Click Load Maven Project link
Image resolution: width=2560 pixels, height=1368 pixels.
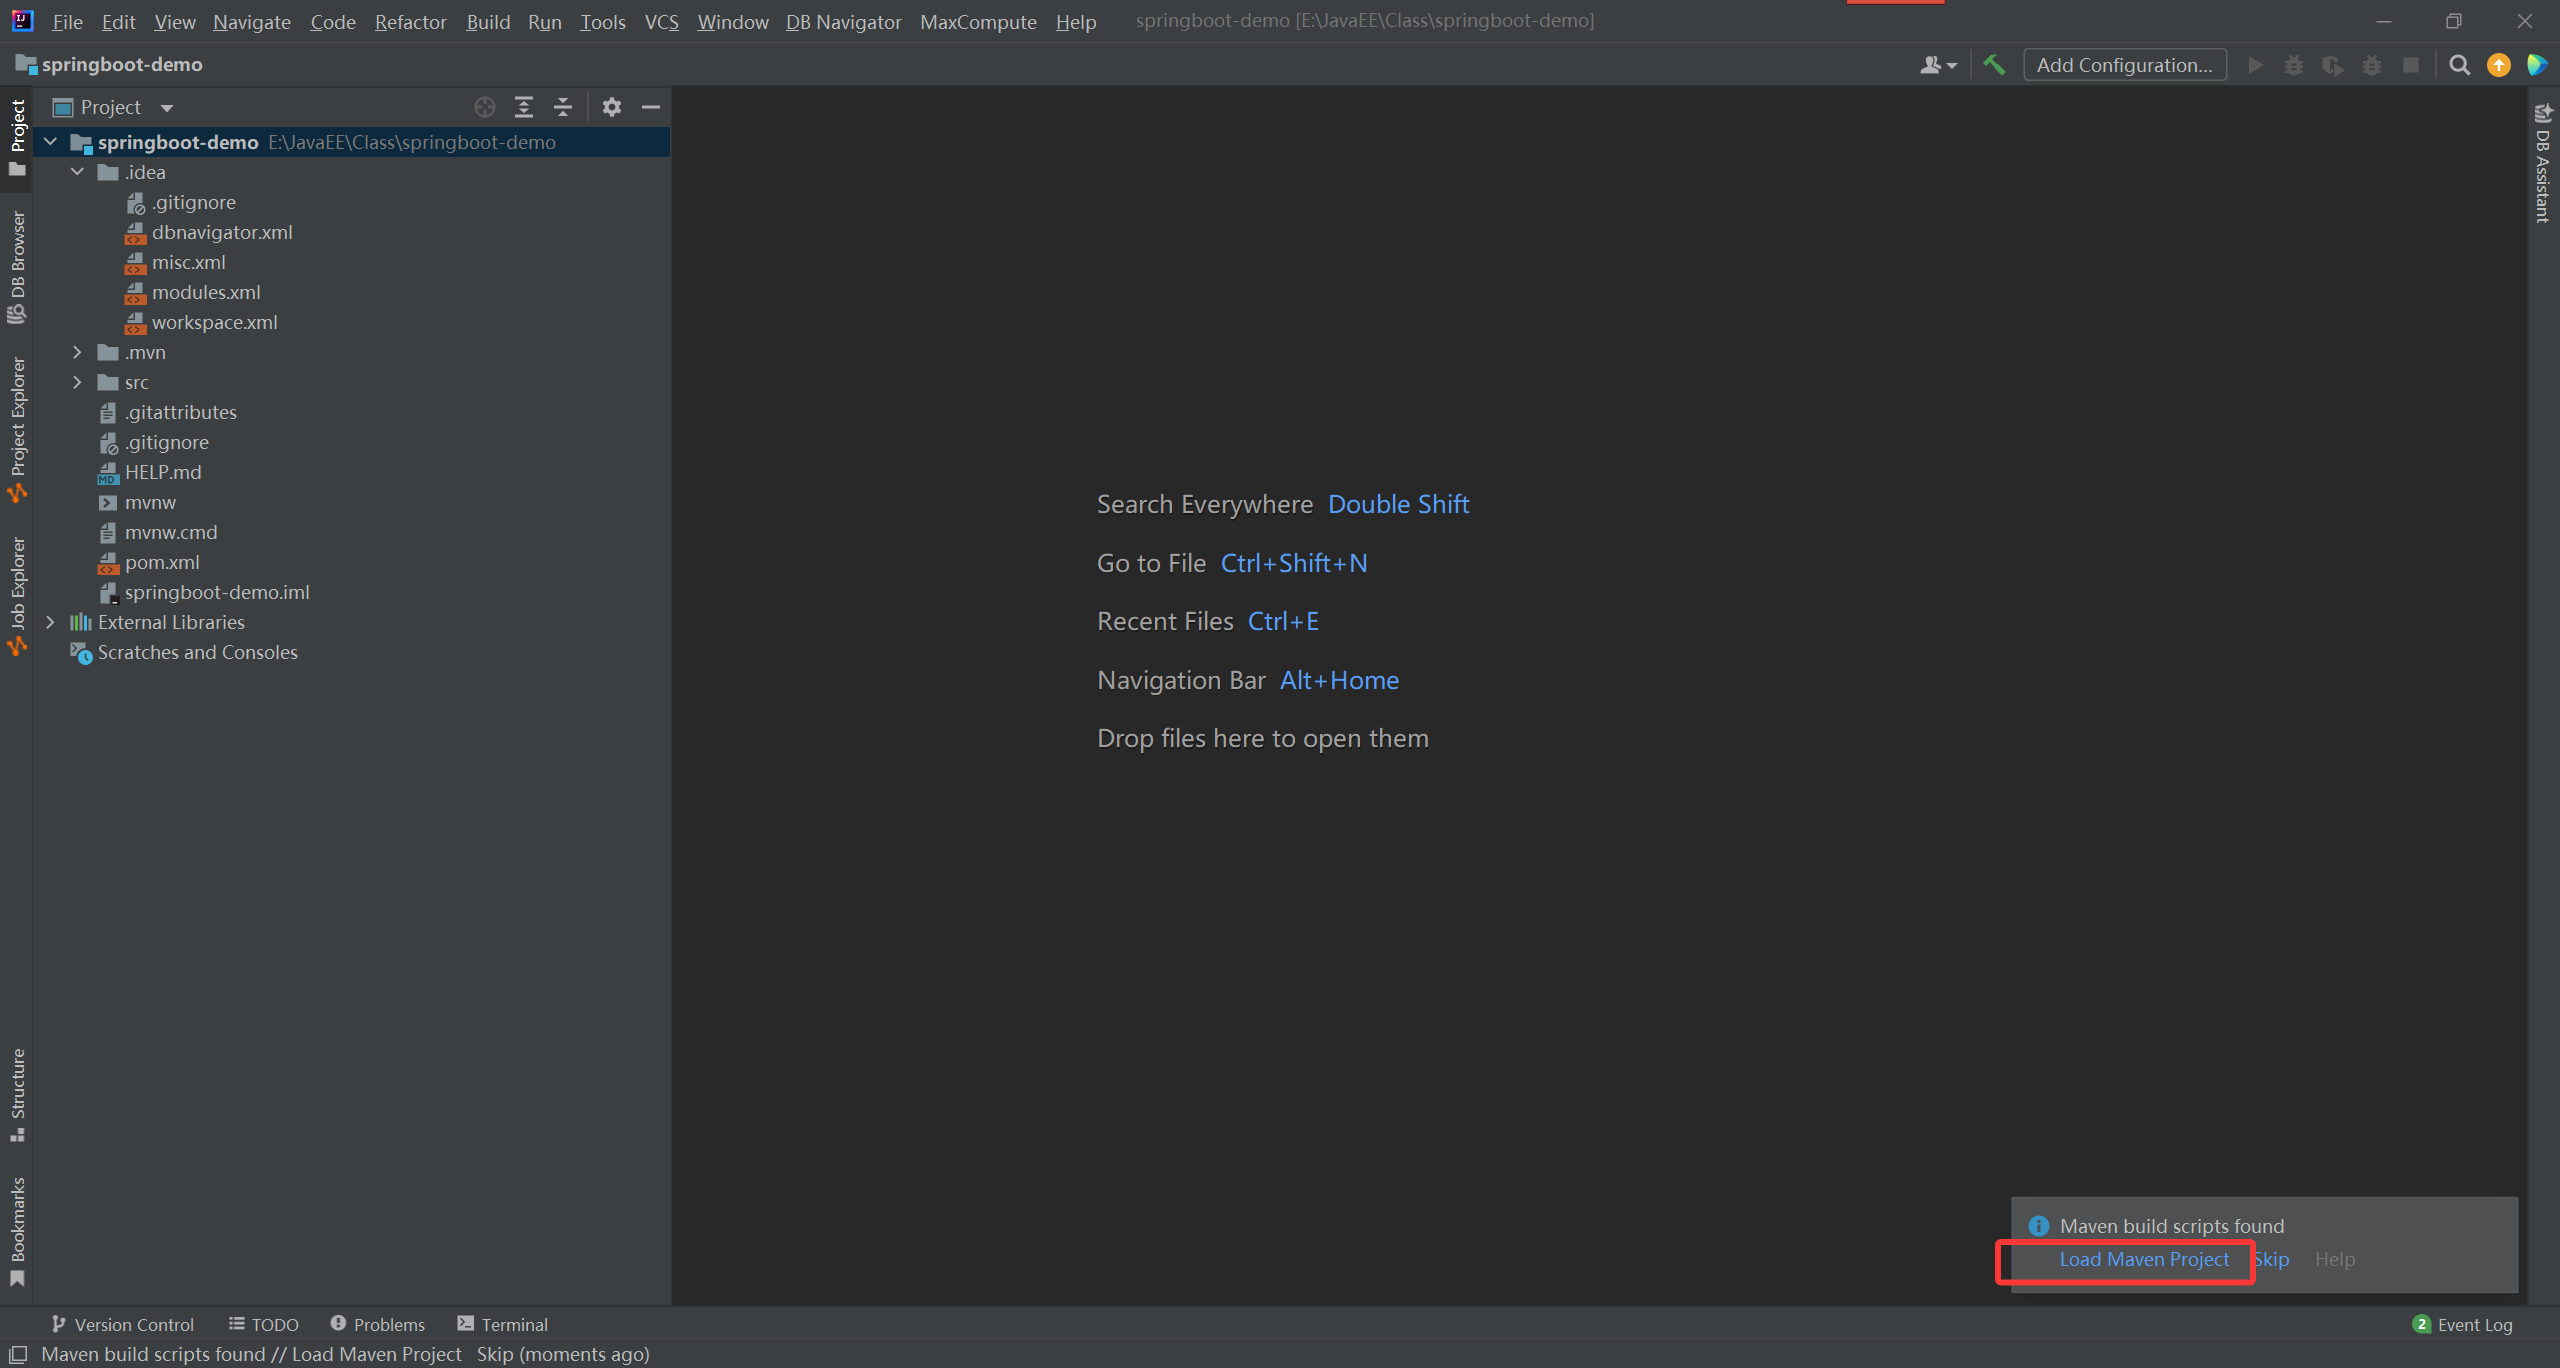[2144, 1259]
